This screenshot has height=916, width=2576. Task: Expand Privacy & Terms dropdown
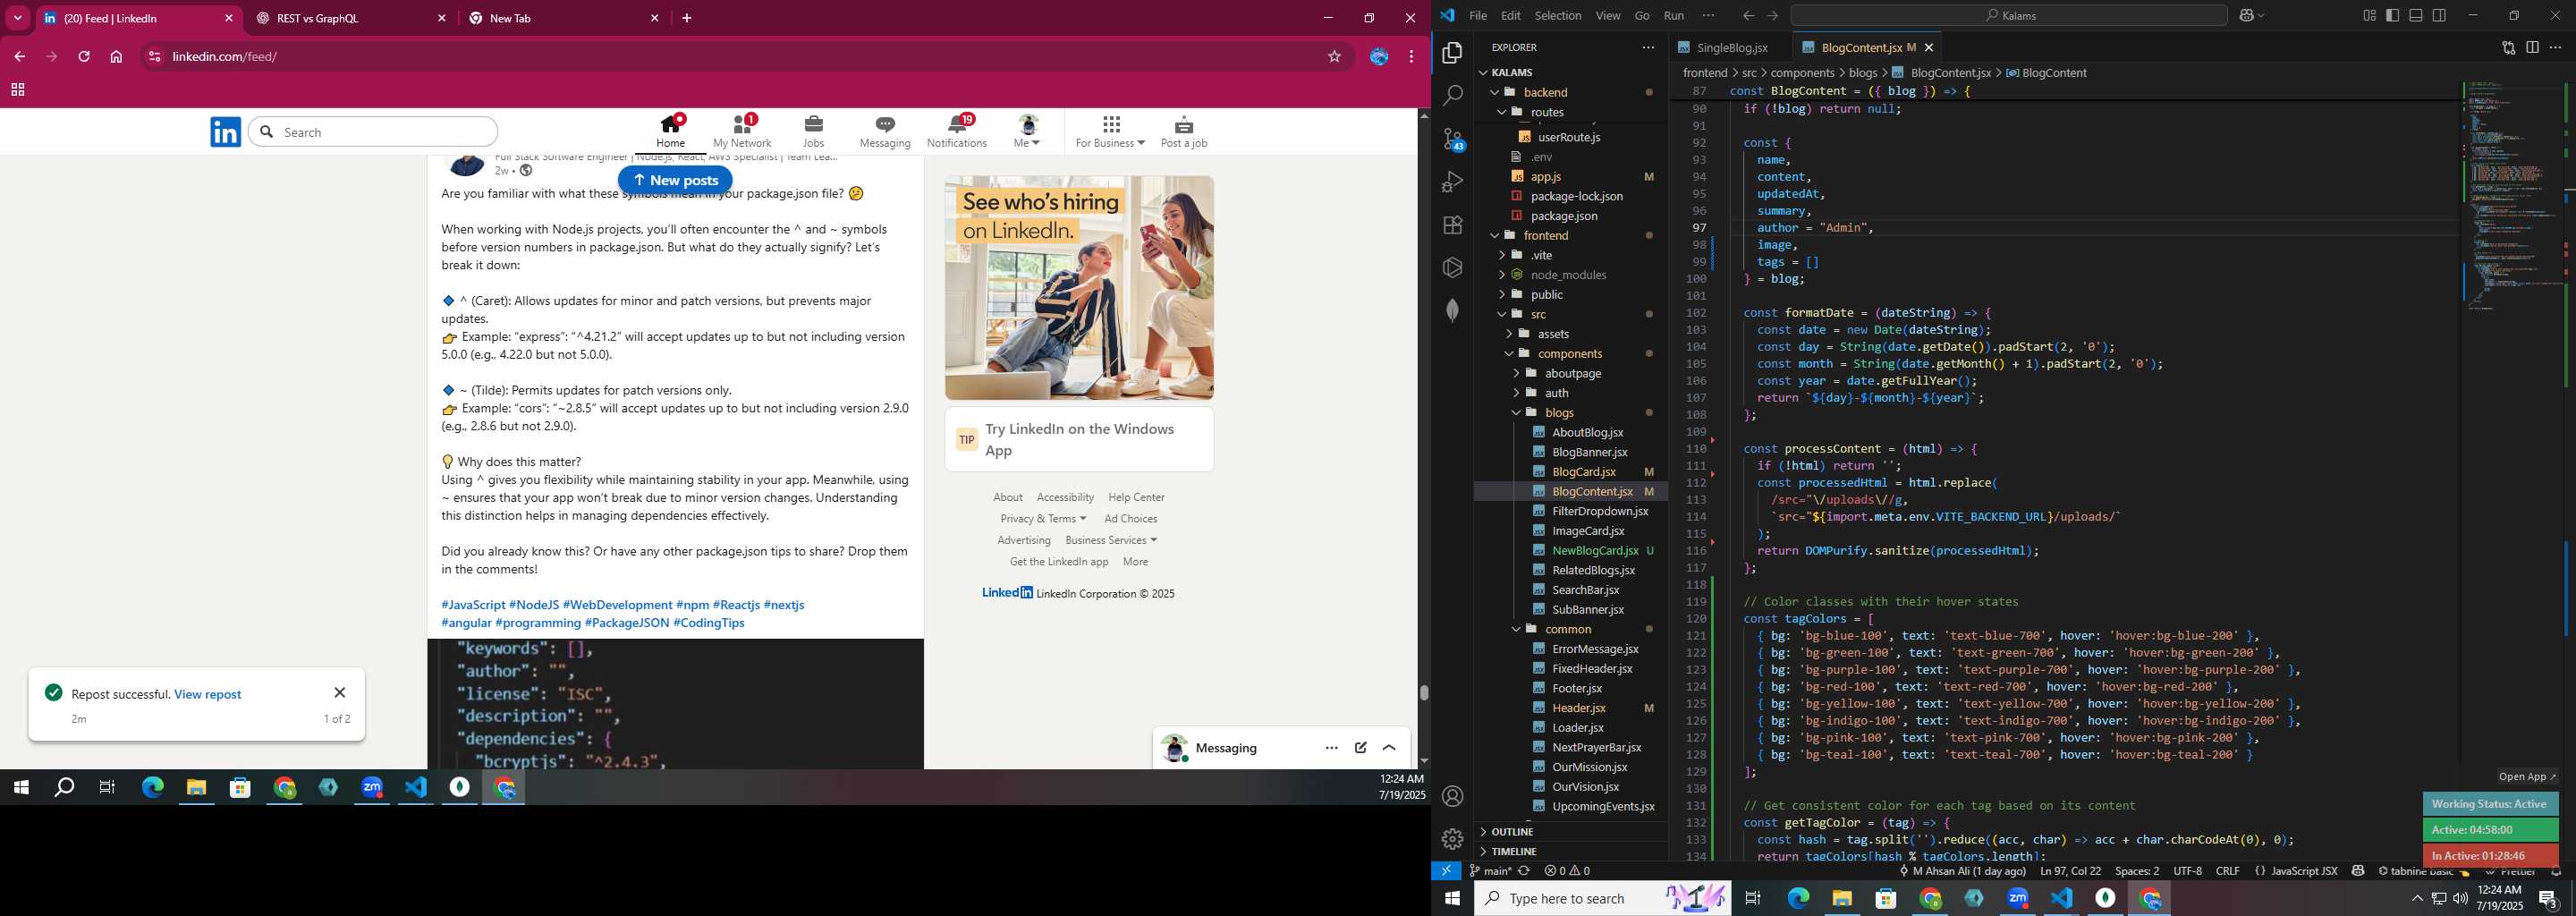[x=1043, y=519]
